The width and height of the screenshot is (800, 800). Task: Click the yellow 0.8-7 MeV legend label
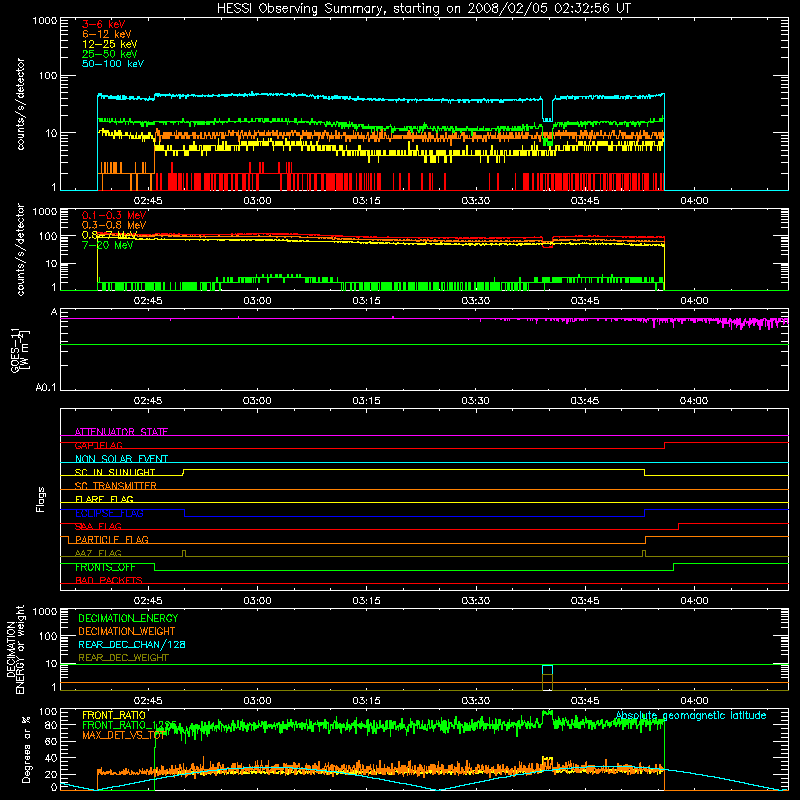[x=110, y=235]
